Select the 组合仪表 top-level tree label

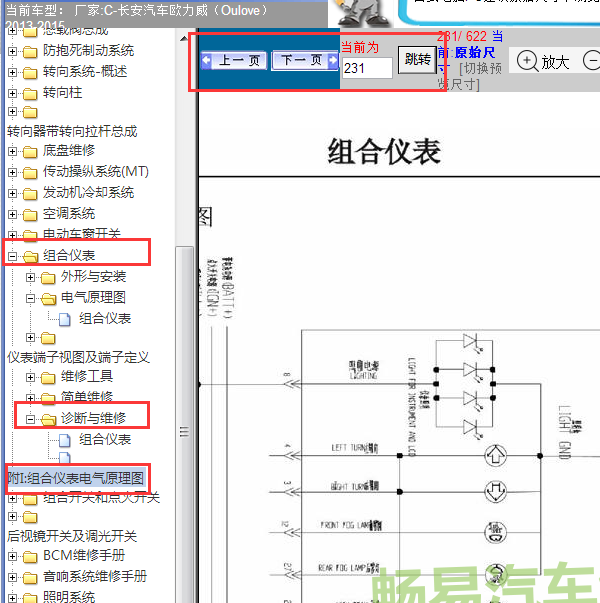pos(69,255)
